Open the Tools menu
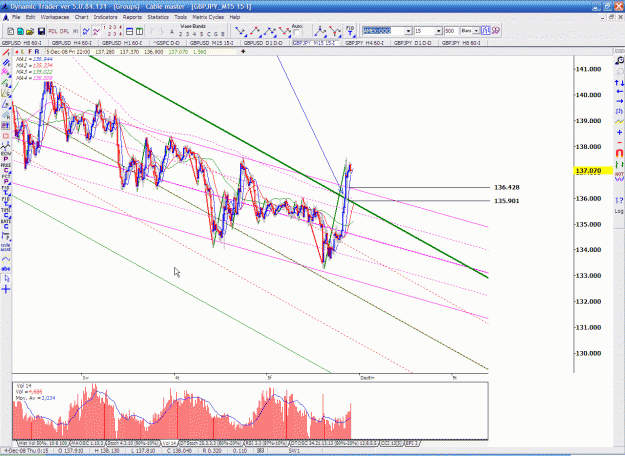Screen dimensions: 625x456 click(180, 17)
